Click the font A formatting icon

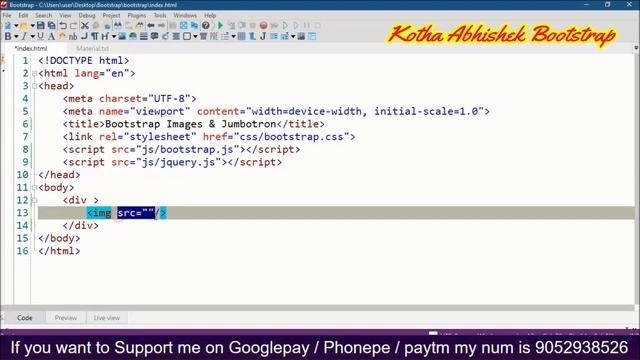(51, 36)
